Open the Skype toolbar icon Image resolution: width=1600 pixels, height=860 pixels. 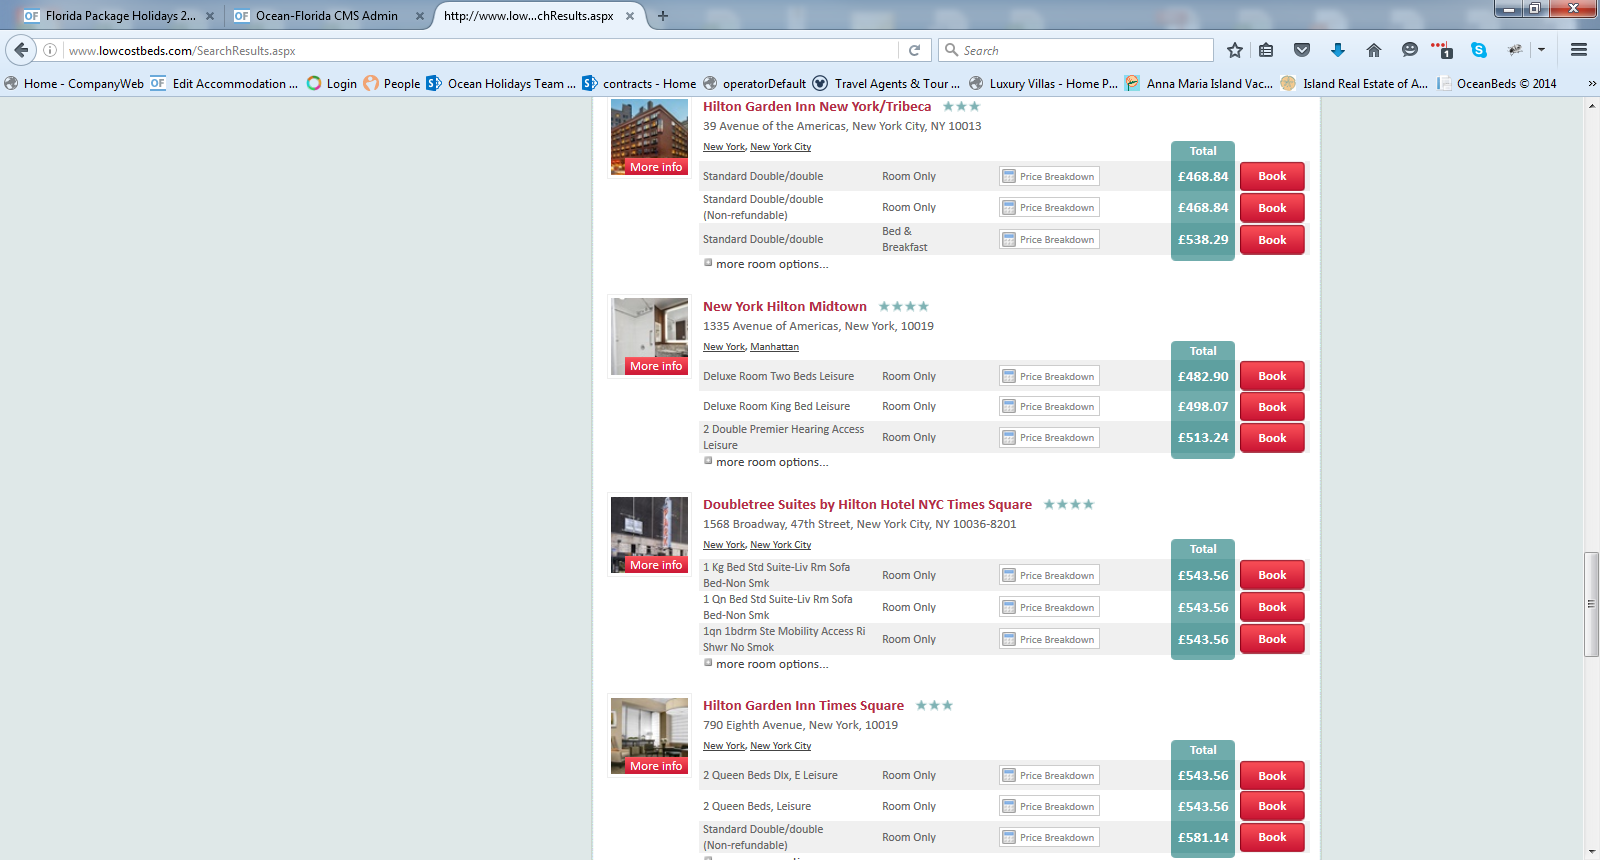click(x=1479, y=50)
